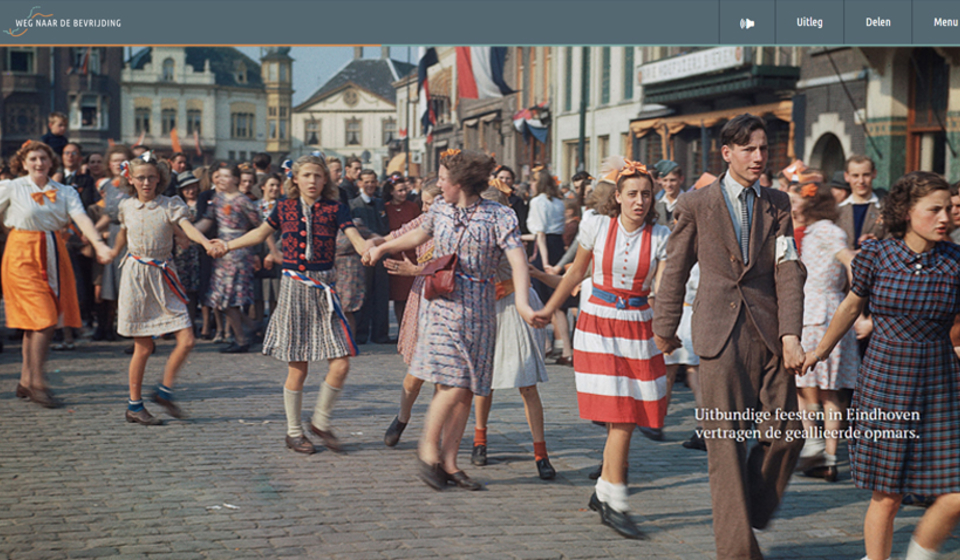Open the Uitleg explanation section
960x560 pixels.
pyautogui.click(x=809, y=22)
